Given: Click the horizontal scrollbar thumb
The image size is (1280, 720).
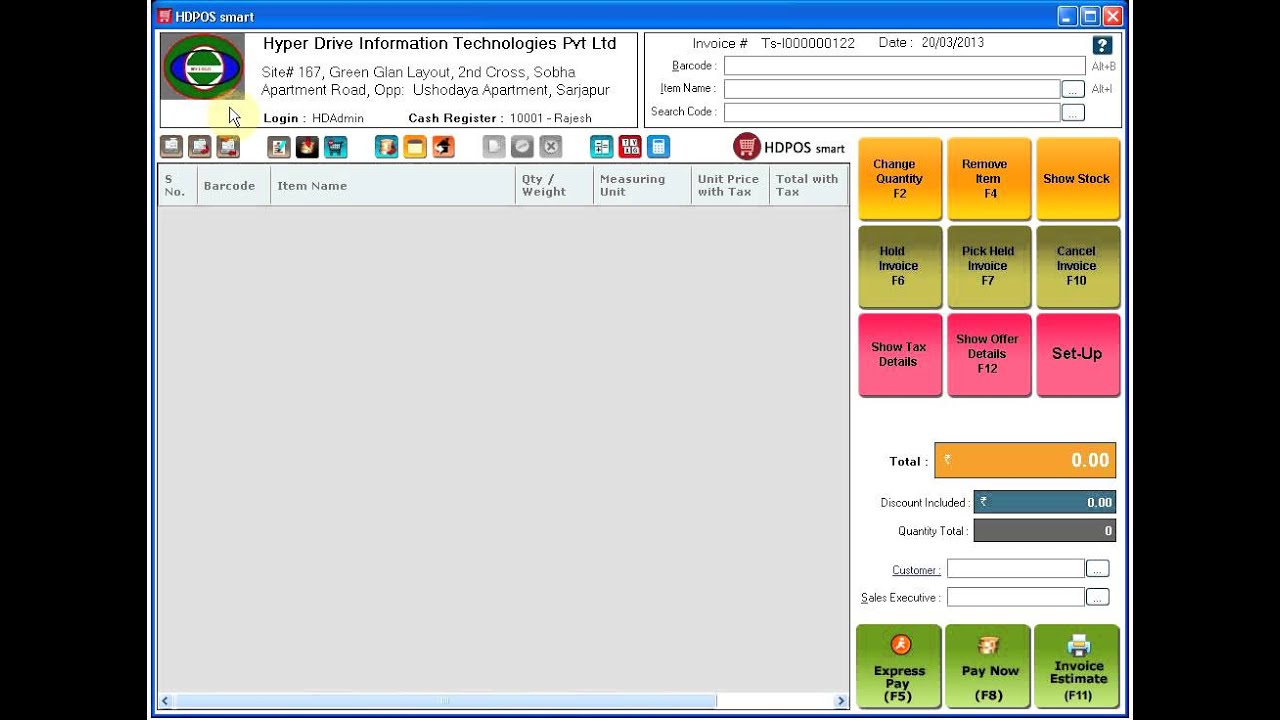Looking at the screenshot, I should tap(445, 701).
